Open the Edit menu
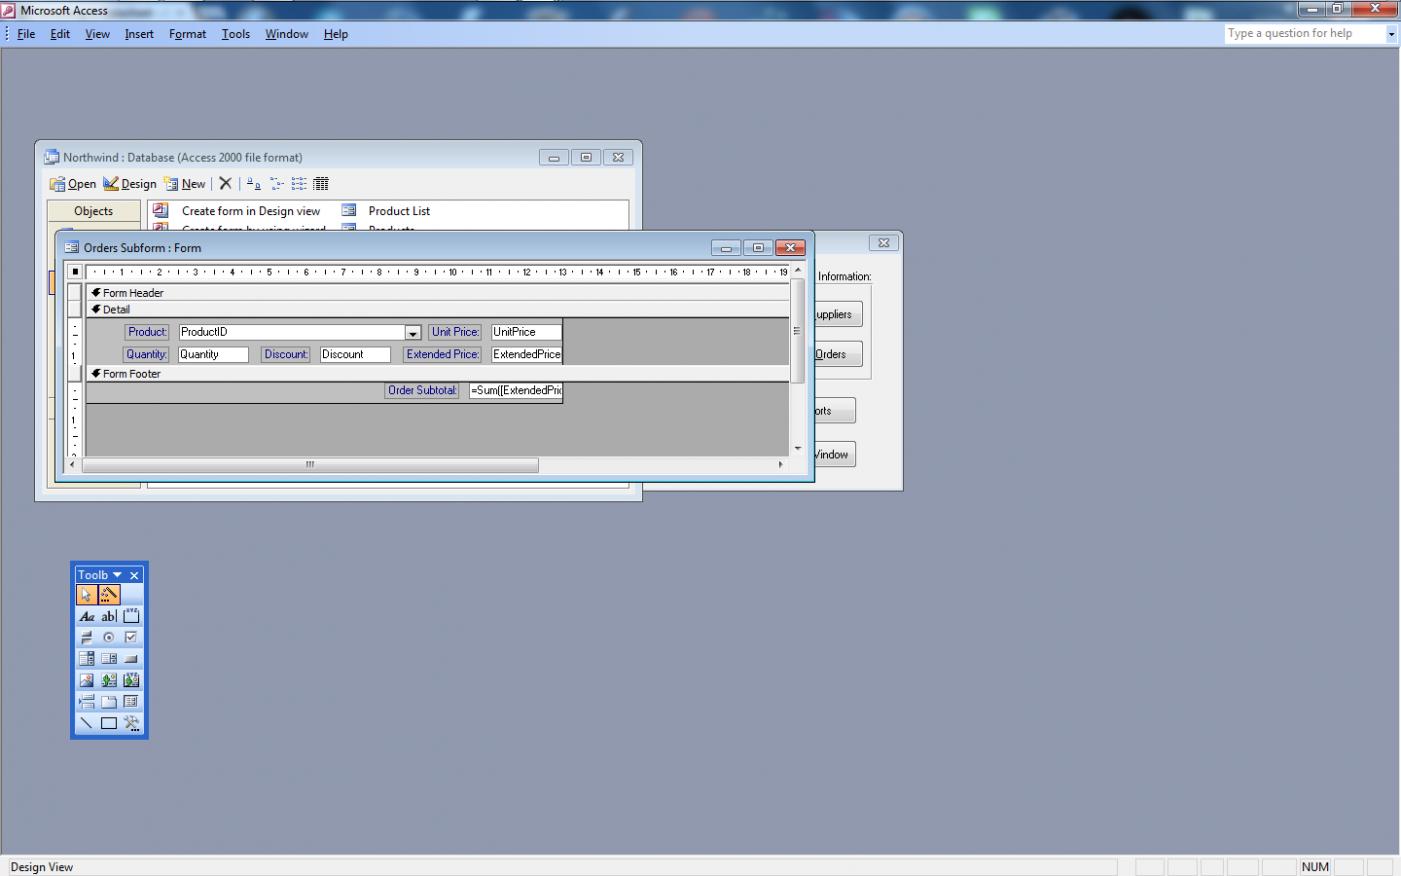Viewport: 1401px width, 876px height. click(60, 34)
